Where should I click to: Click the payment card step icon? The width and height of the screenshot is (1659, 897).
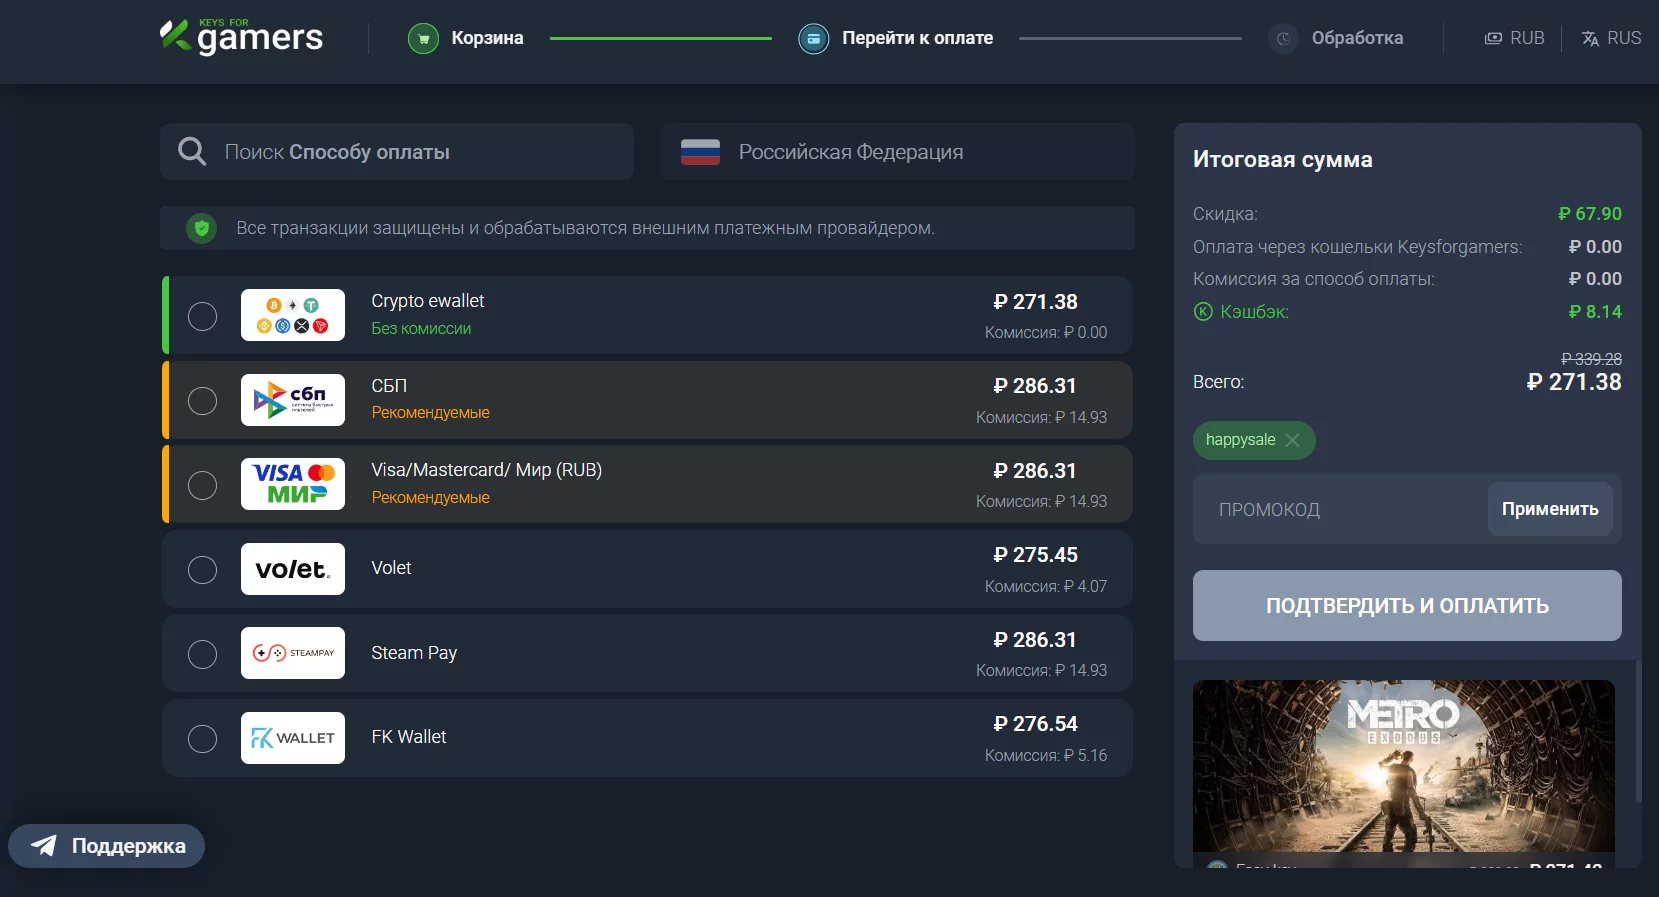click(814, 39)
